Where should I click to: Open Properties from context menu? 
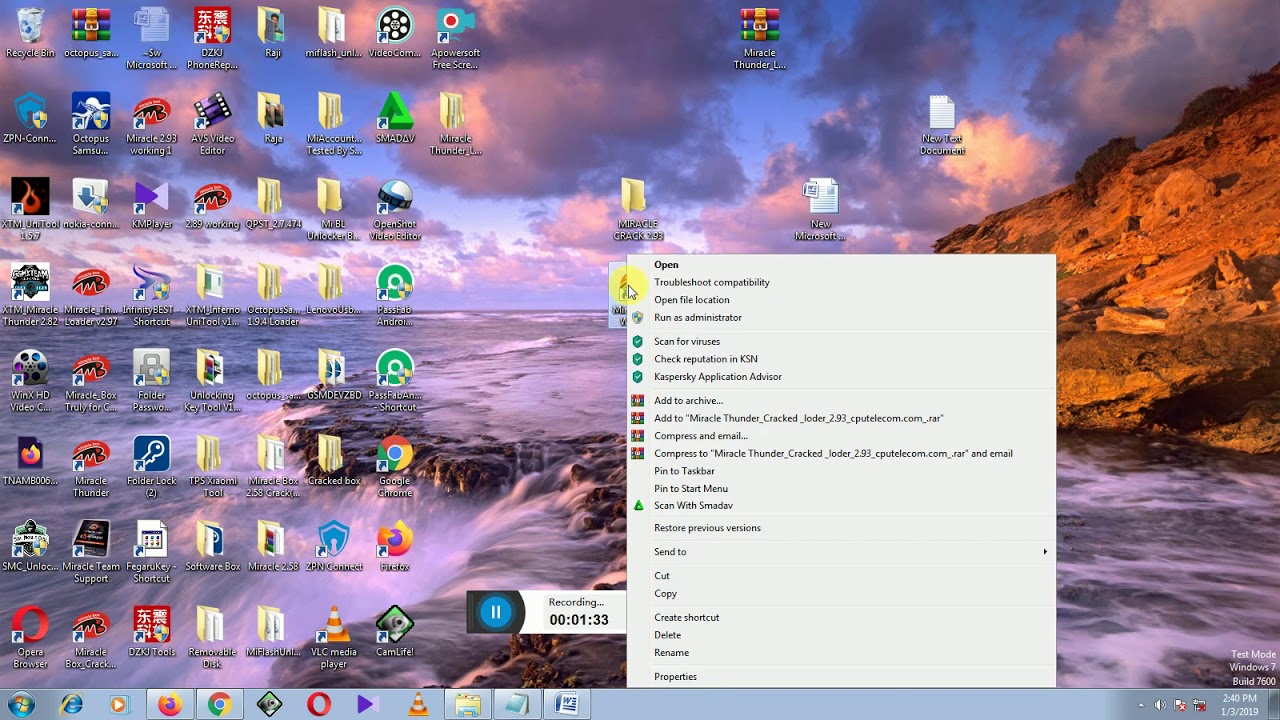click(841, 677)
